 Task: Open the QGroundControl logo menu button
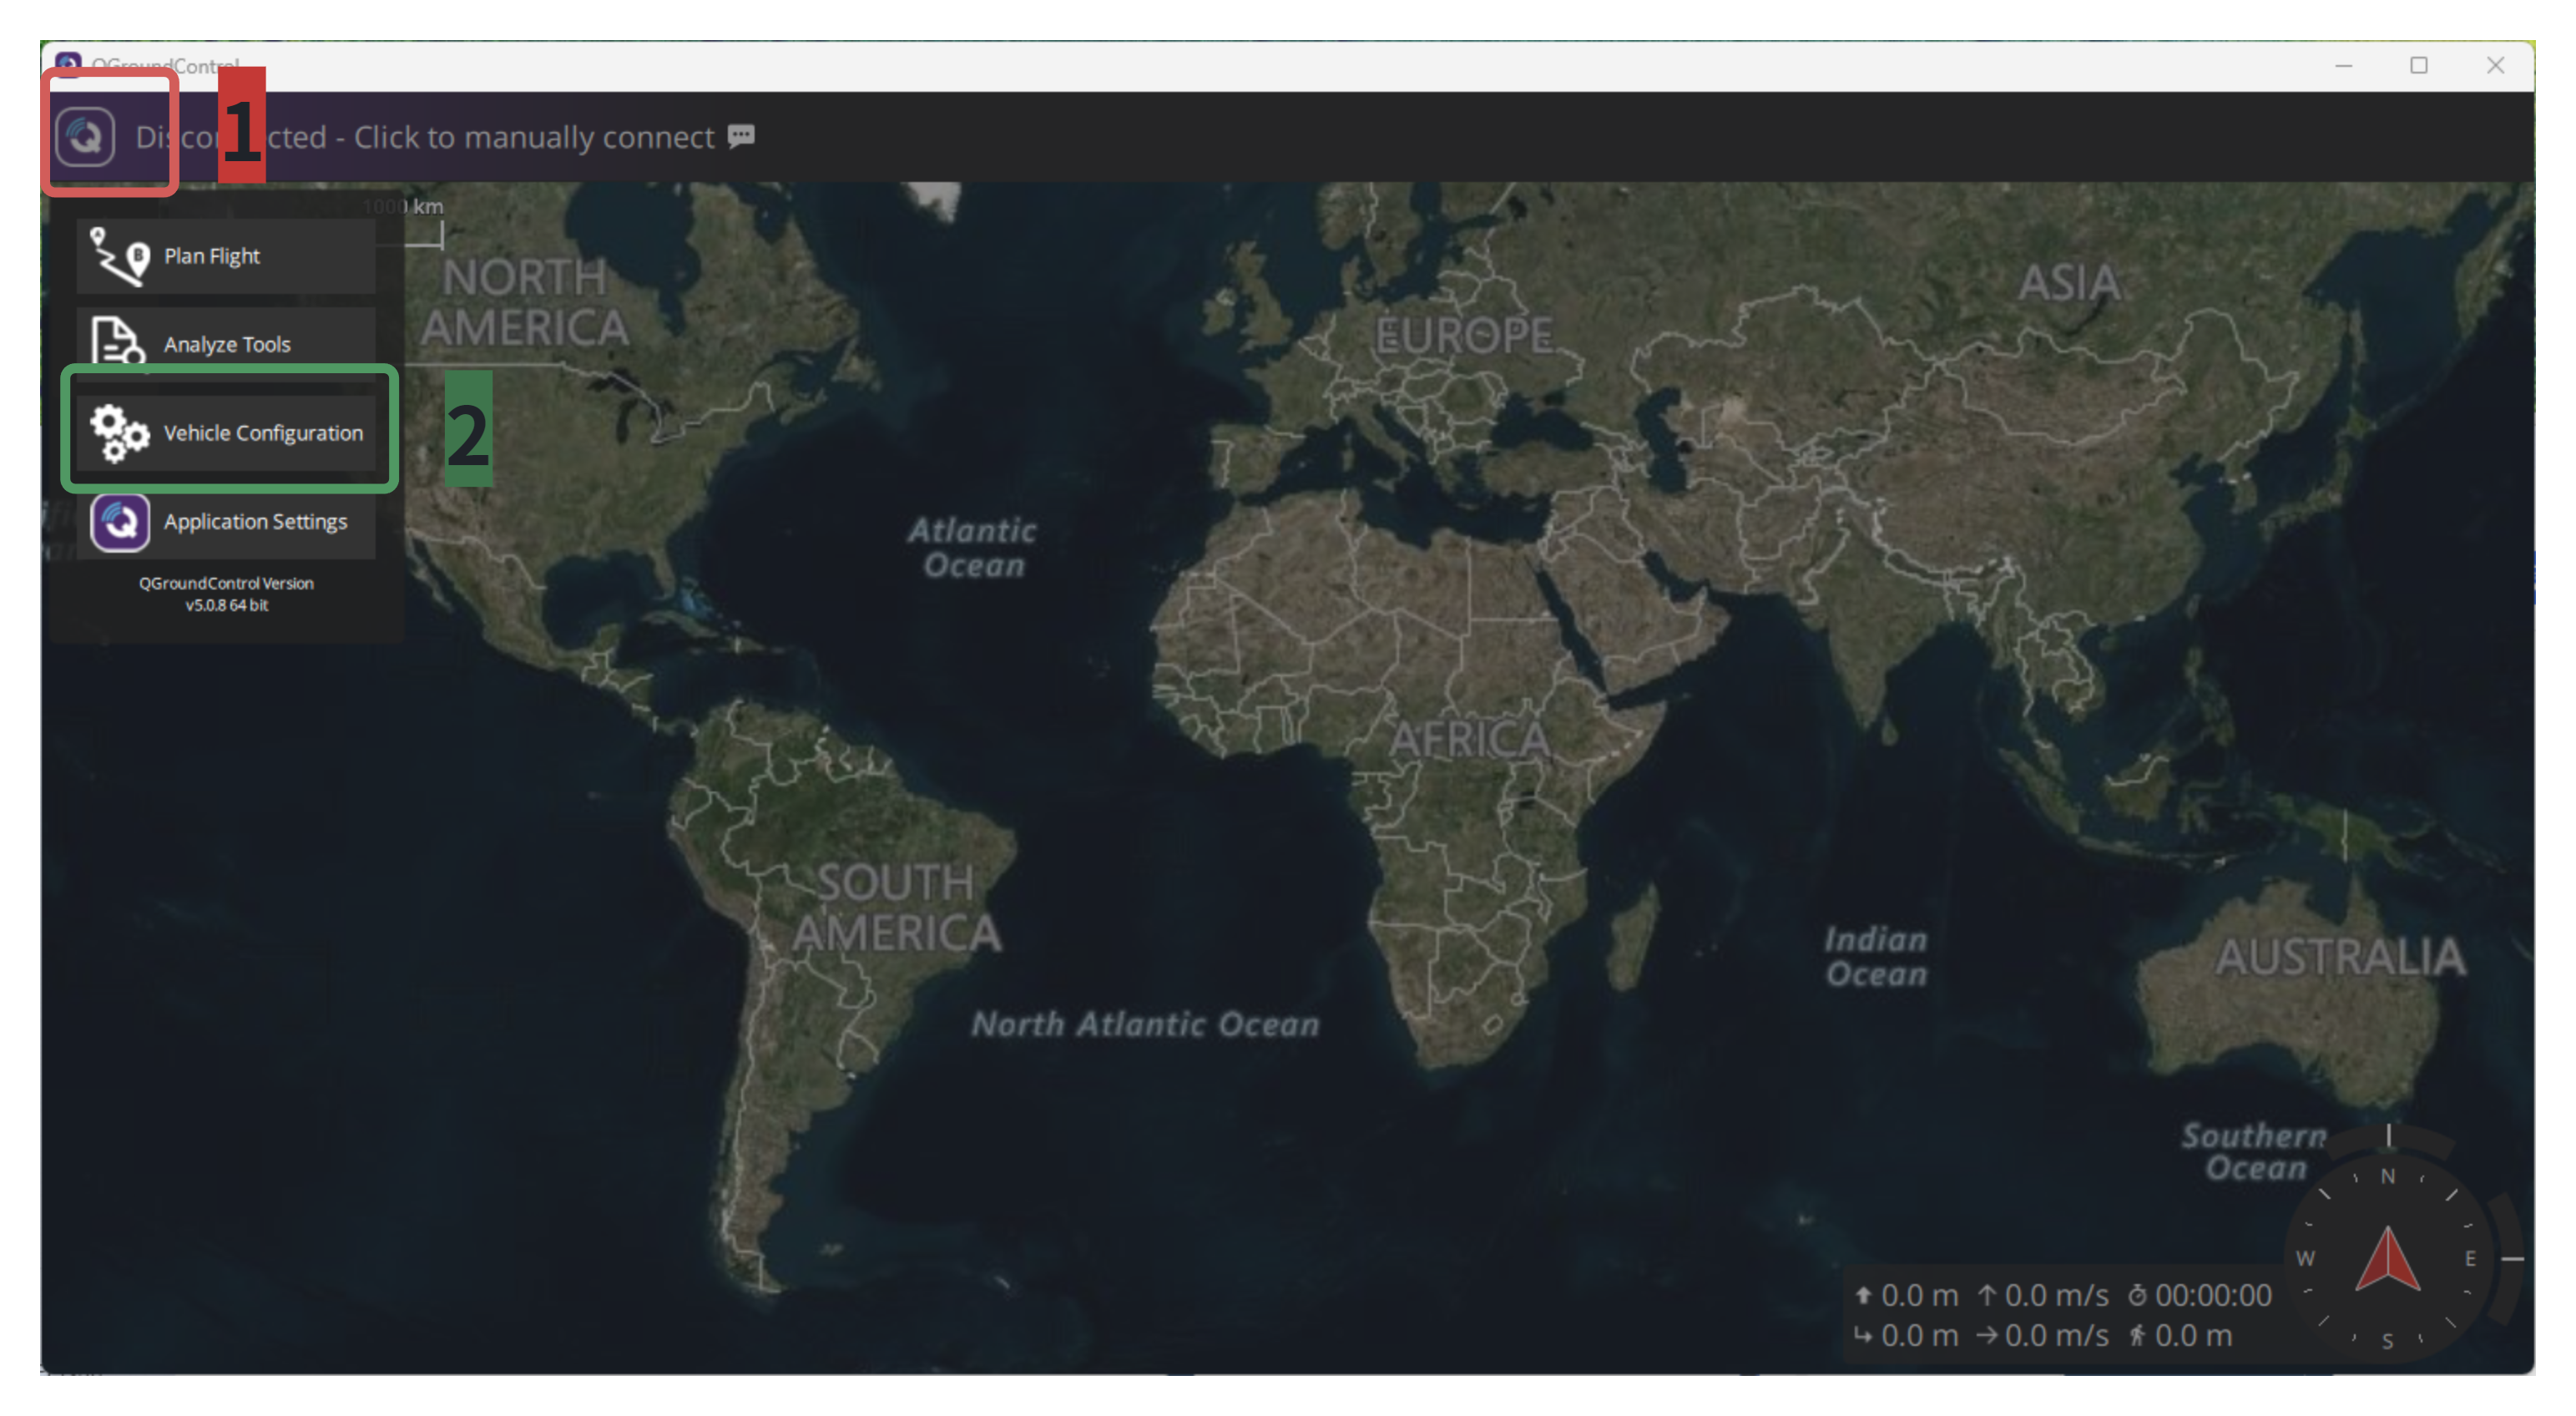tap(85, 136)
